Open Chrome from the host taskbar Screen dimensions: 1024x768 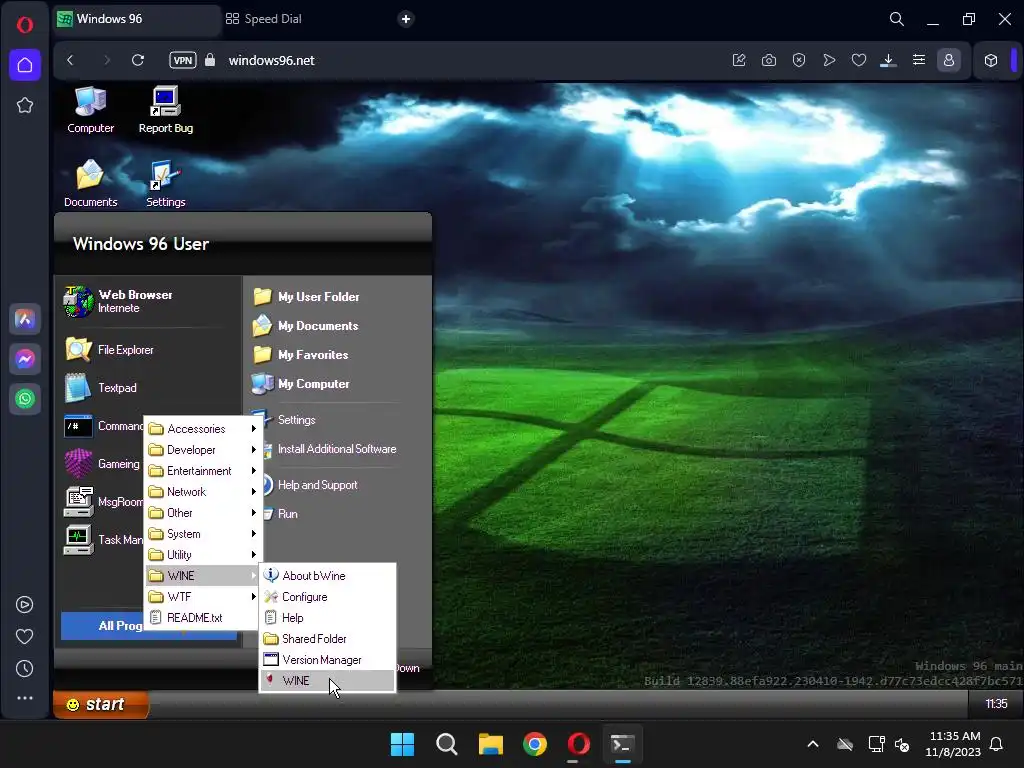(x=535, y=744)
